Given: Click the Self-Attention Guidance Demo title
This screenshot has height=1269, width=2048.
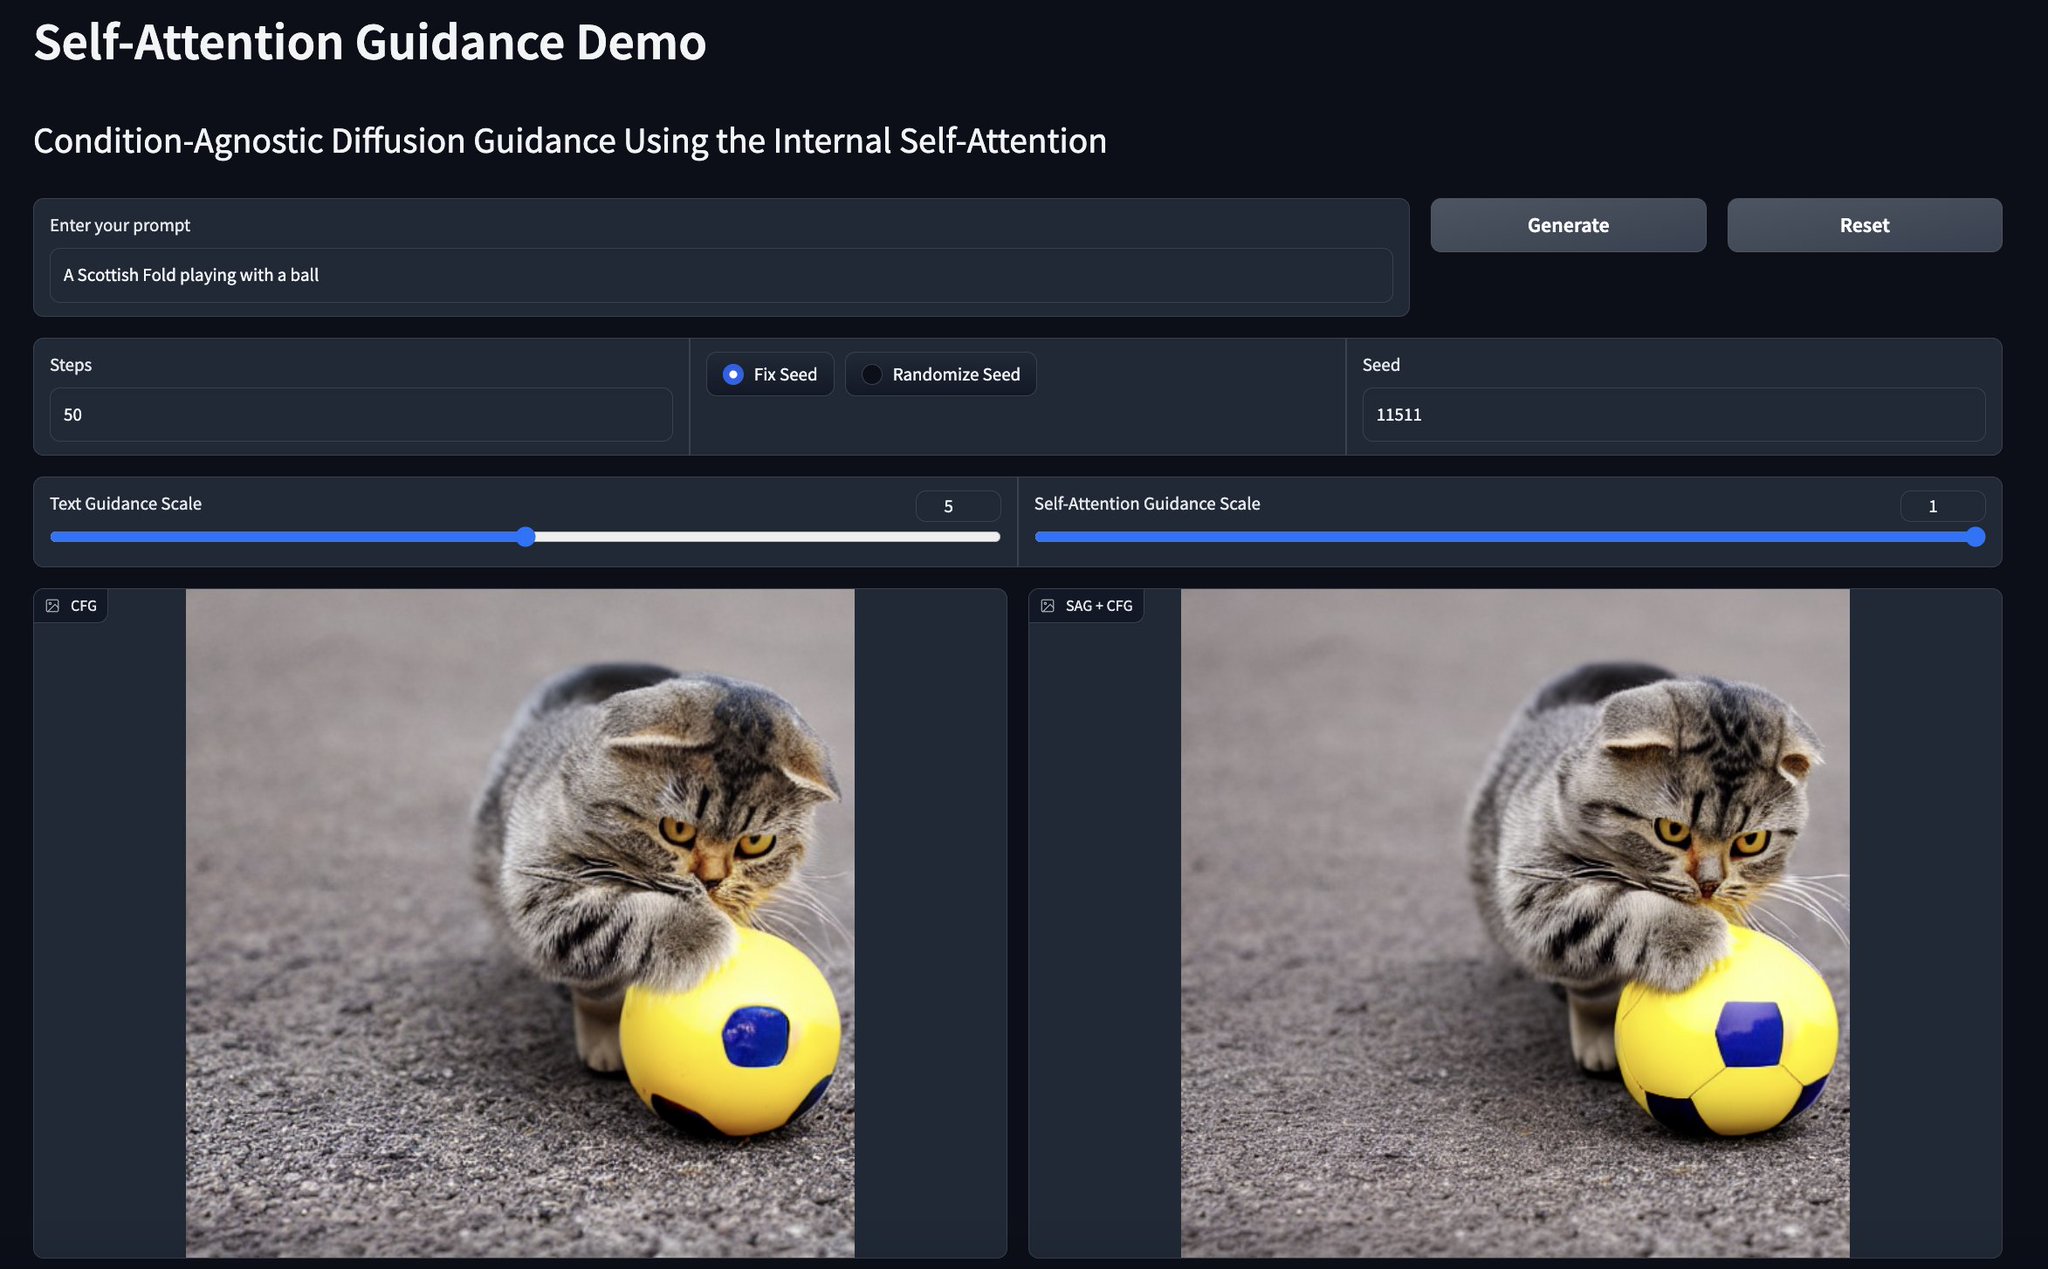Looking at the screenshot, I should coord(369,42).
